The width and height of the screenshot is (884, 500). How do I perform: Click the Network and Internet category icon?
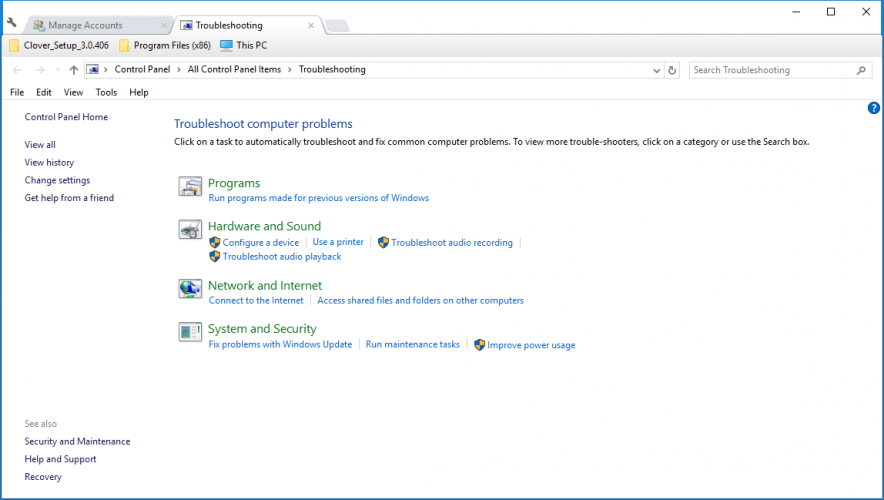190,289
